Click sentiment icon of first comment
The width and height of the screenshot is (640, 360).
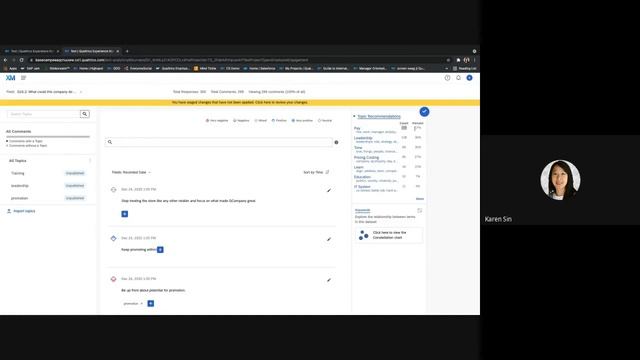pyautogui.click(x=113, y=189)
